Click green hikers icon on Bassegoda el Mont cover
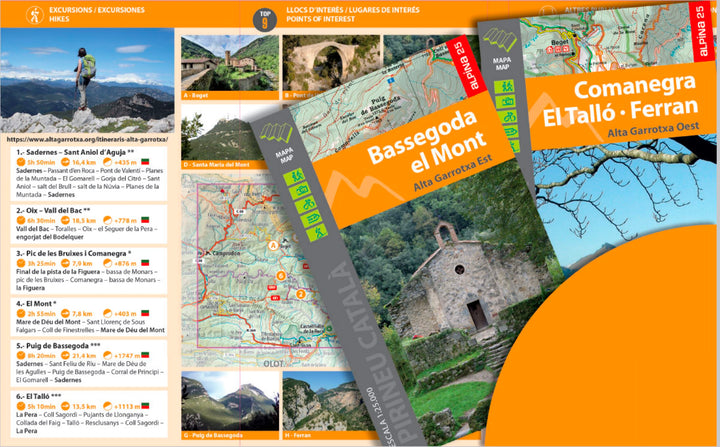 pos(294,176)
